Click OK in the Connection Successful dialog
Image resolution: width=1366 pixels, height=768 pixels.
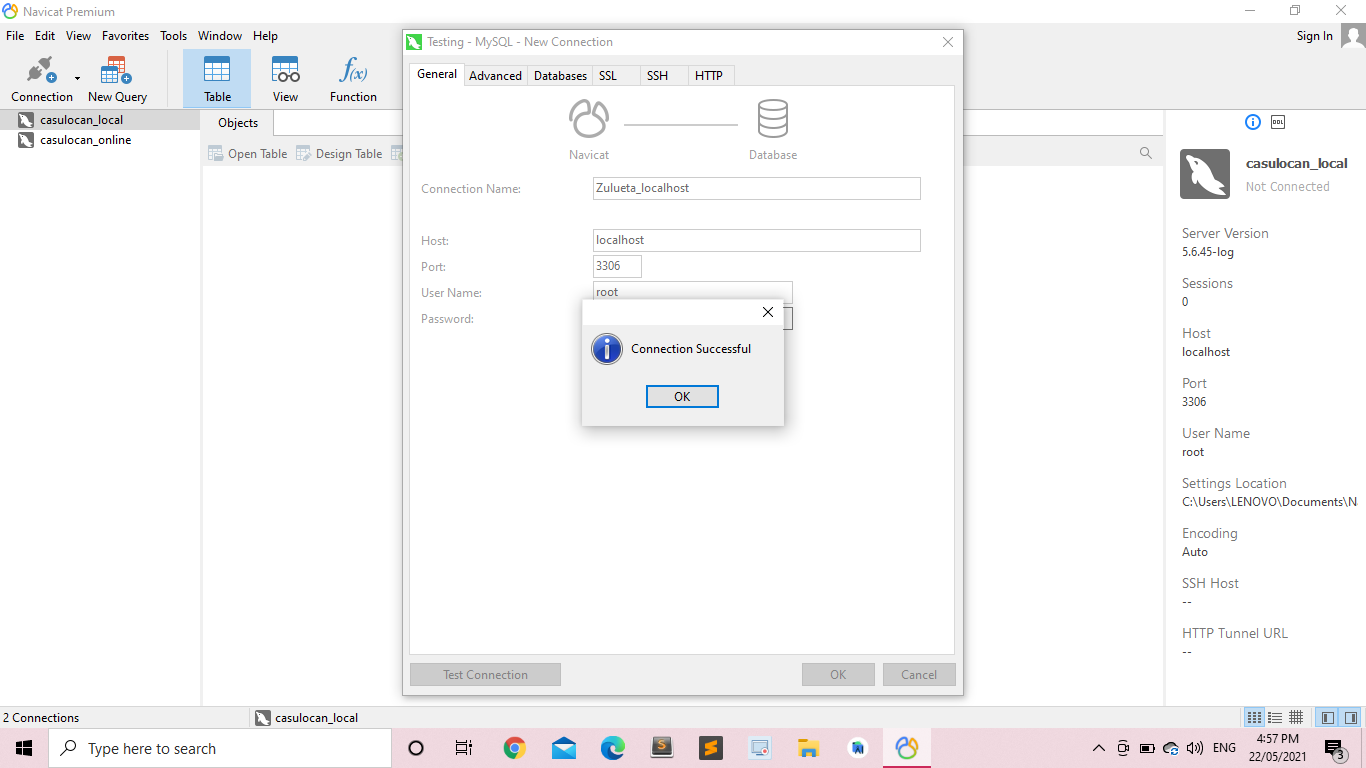pyautogui.click(x=682, y=397)
